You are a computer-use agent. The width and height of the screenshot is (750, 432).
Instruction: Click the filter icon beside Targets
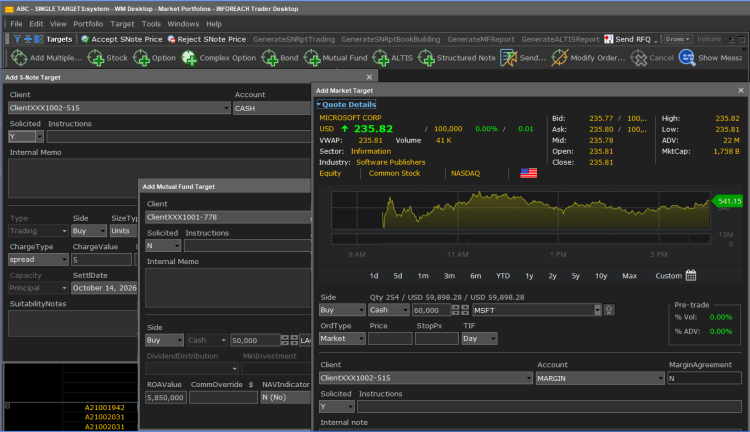[17, 39]
